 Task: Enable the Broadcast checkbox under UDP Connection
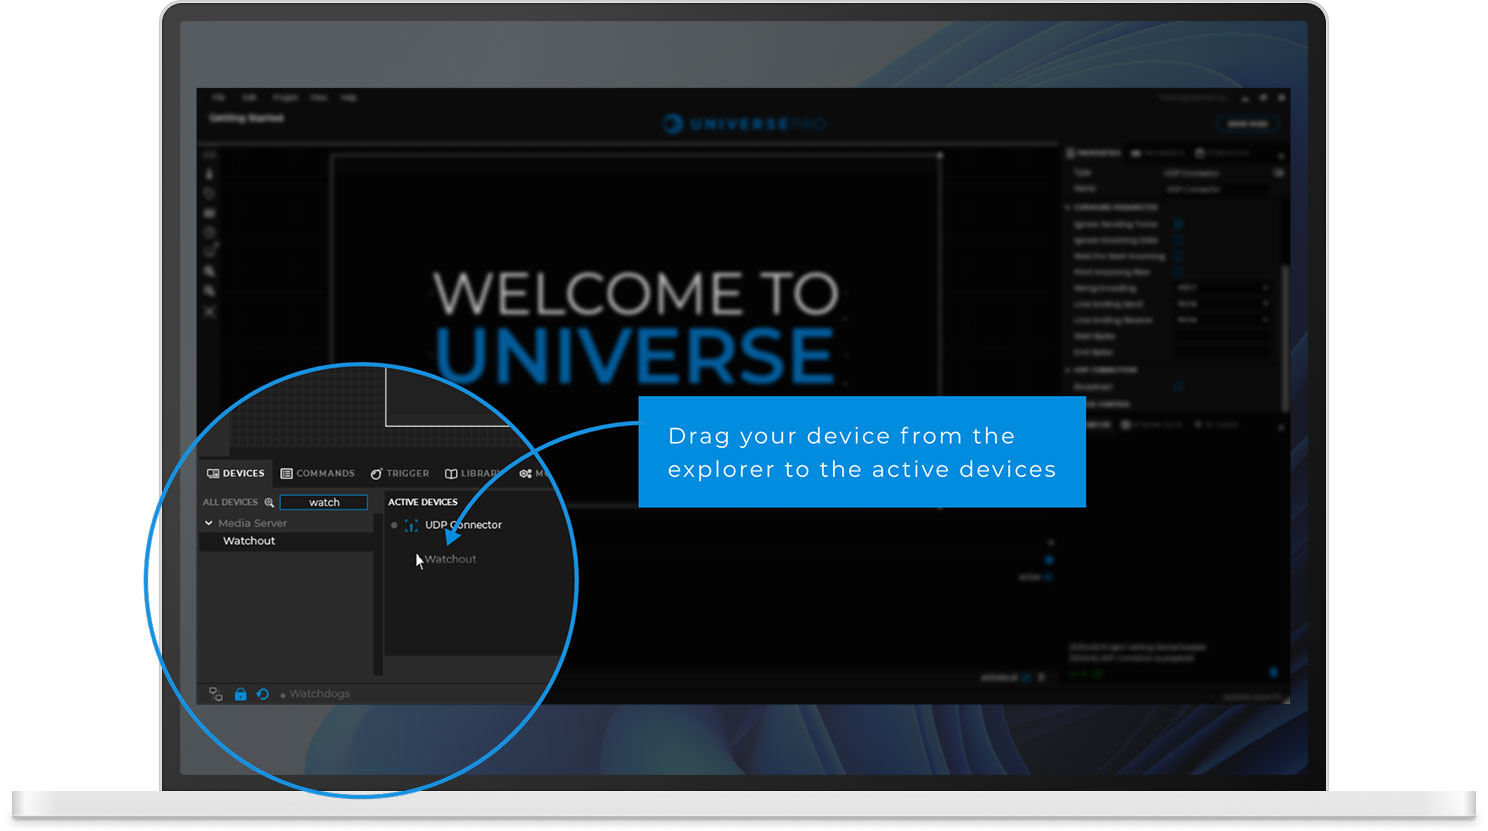1178,386
